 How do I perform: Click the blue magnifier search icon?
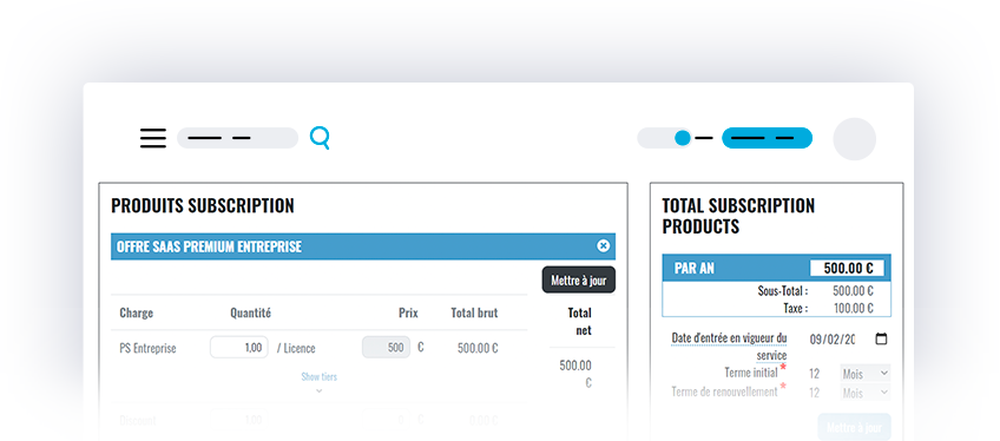(x=320, y=138)
